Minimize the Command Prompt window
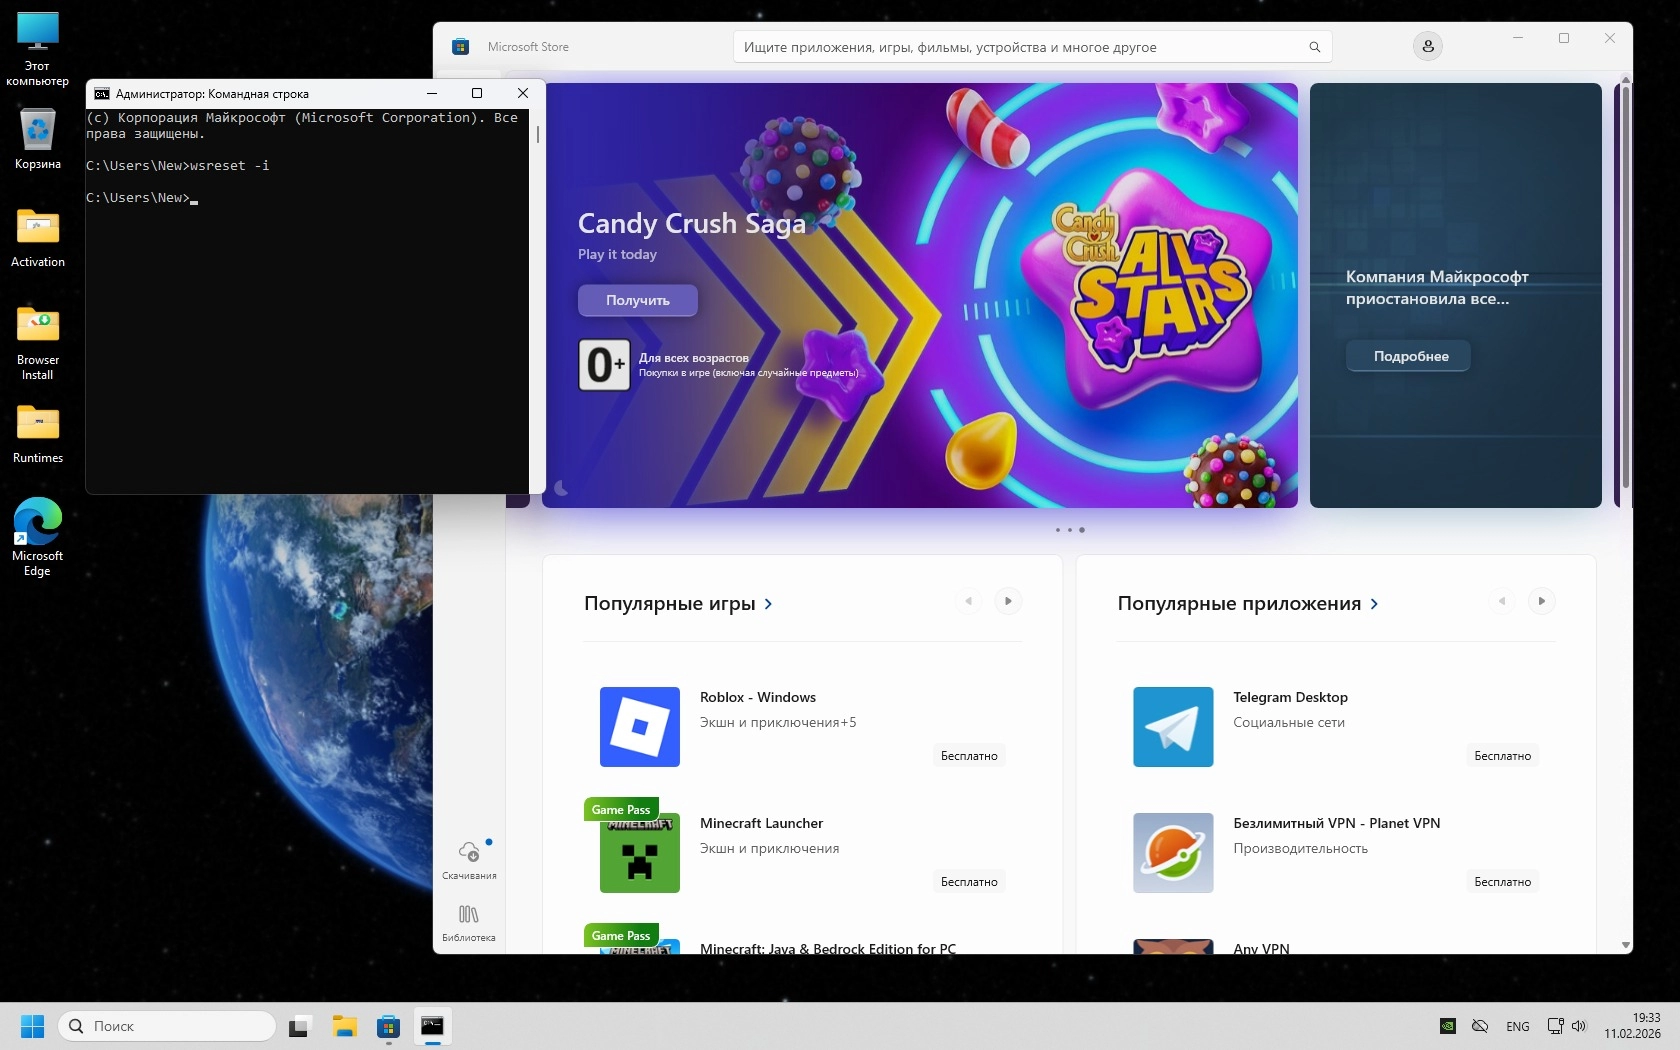This screenshot has height=1050, width=1680. click(x=432, y=93)
